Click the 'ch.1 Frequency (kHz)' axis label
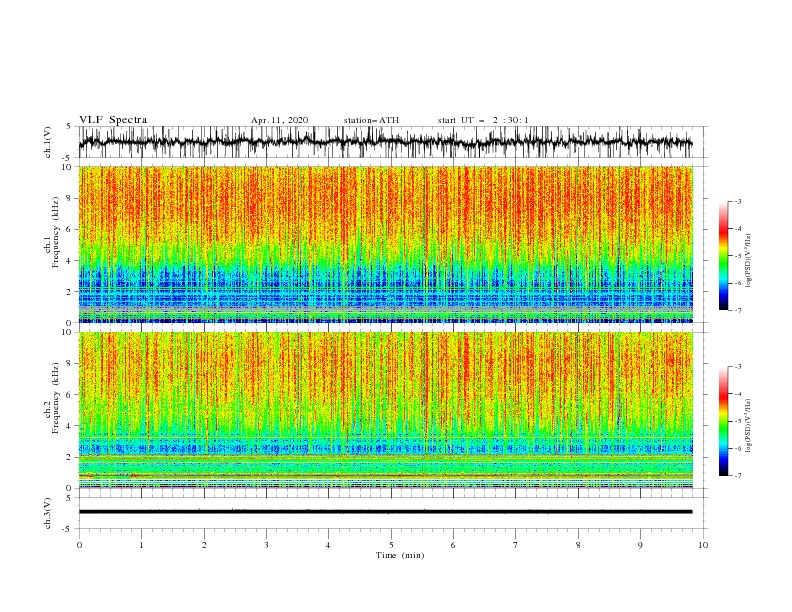792x612 pixels. tap(52, 232)
